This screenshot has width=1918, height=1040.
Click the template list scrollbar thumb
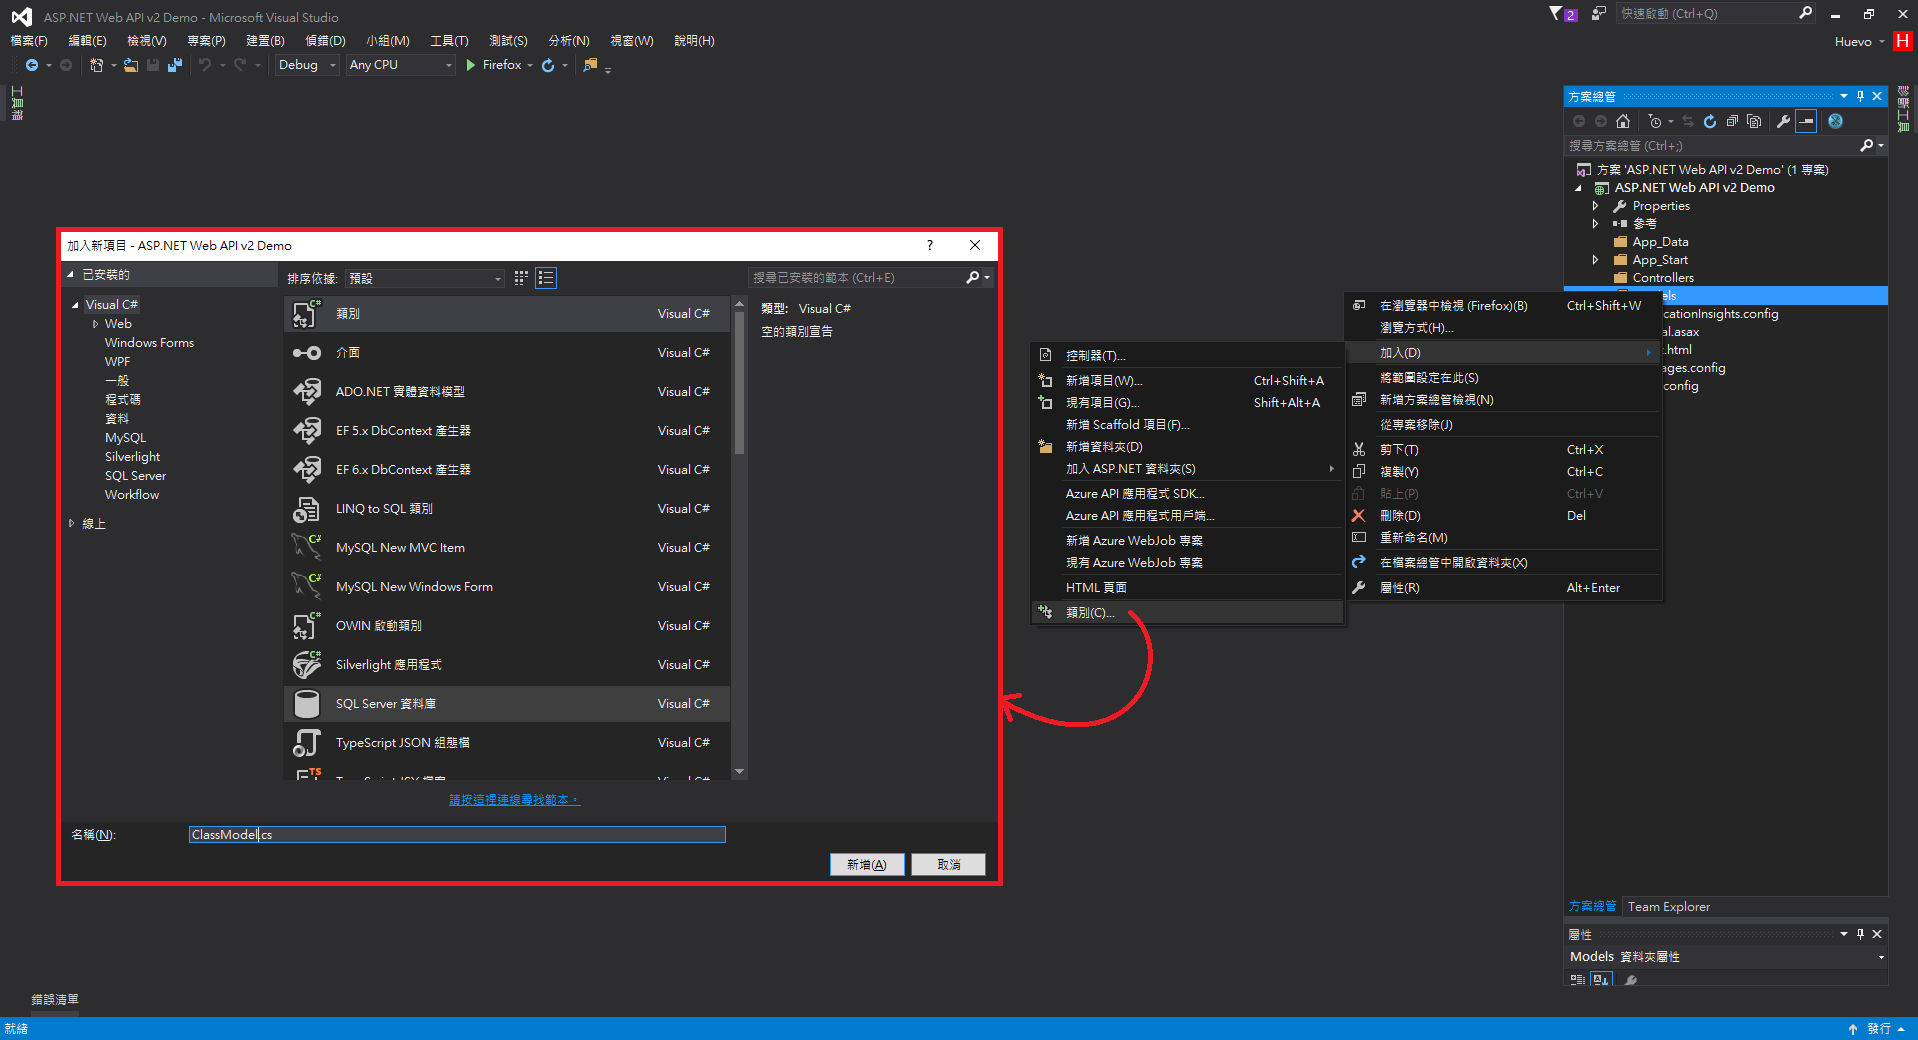(739, 385)
